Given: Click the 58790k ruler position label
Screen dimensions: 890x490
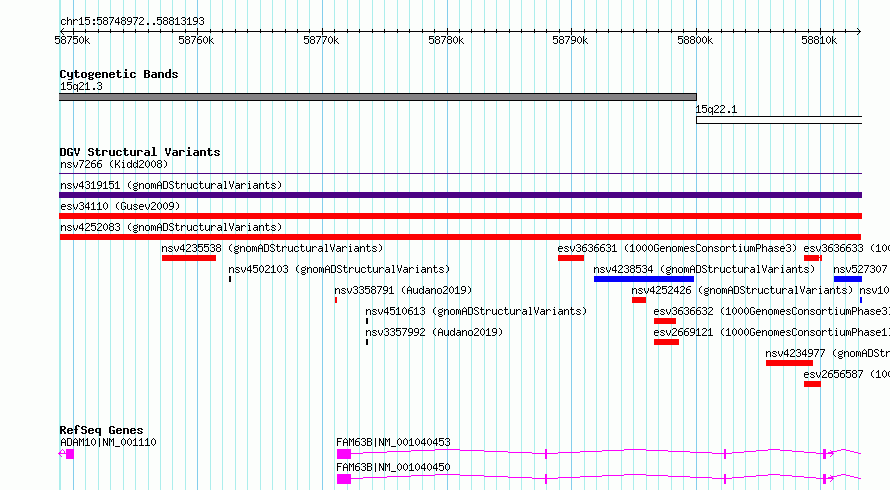Looking at the screenshot, I should 570,40.
